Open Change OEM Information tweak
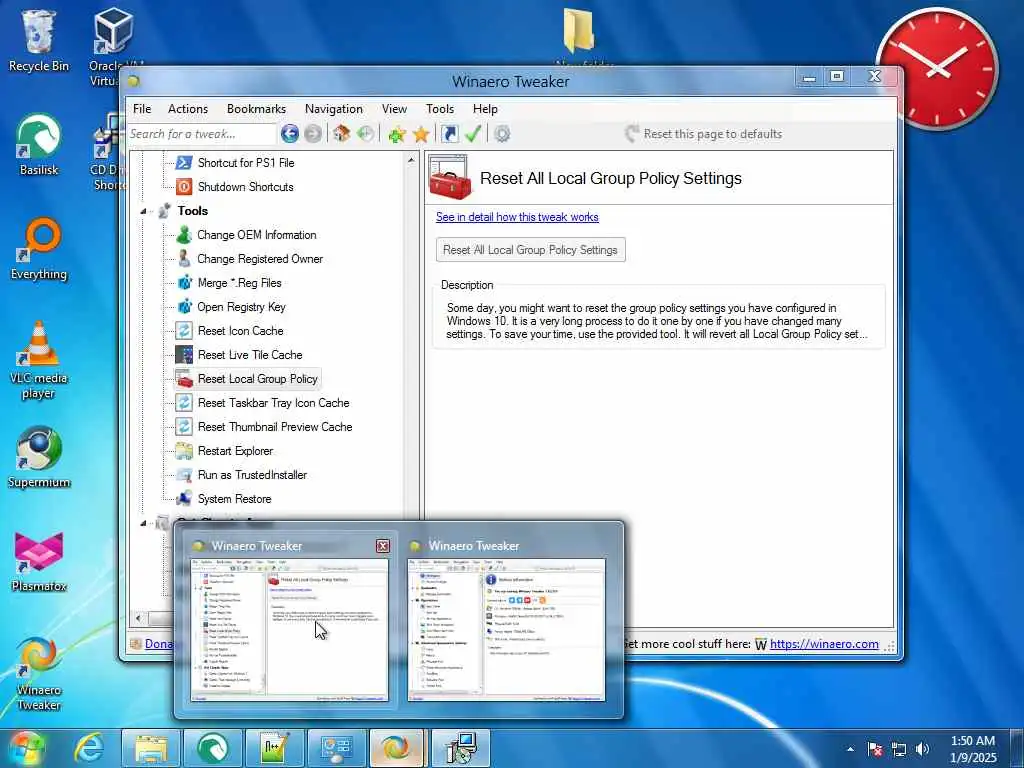Screen dimensions: 1024x768 pyautogui.click(x=256, y=234)
